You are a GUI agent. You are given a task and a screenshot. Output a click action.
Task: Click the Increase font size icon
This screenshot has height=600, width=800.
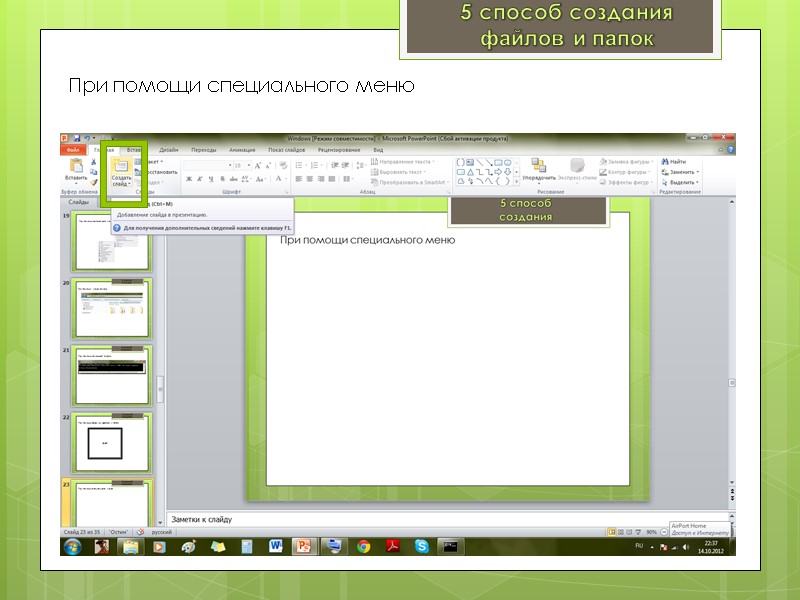258,165
